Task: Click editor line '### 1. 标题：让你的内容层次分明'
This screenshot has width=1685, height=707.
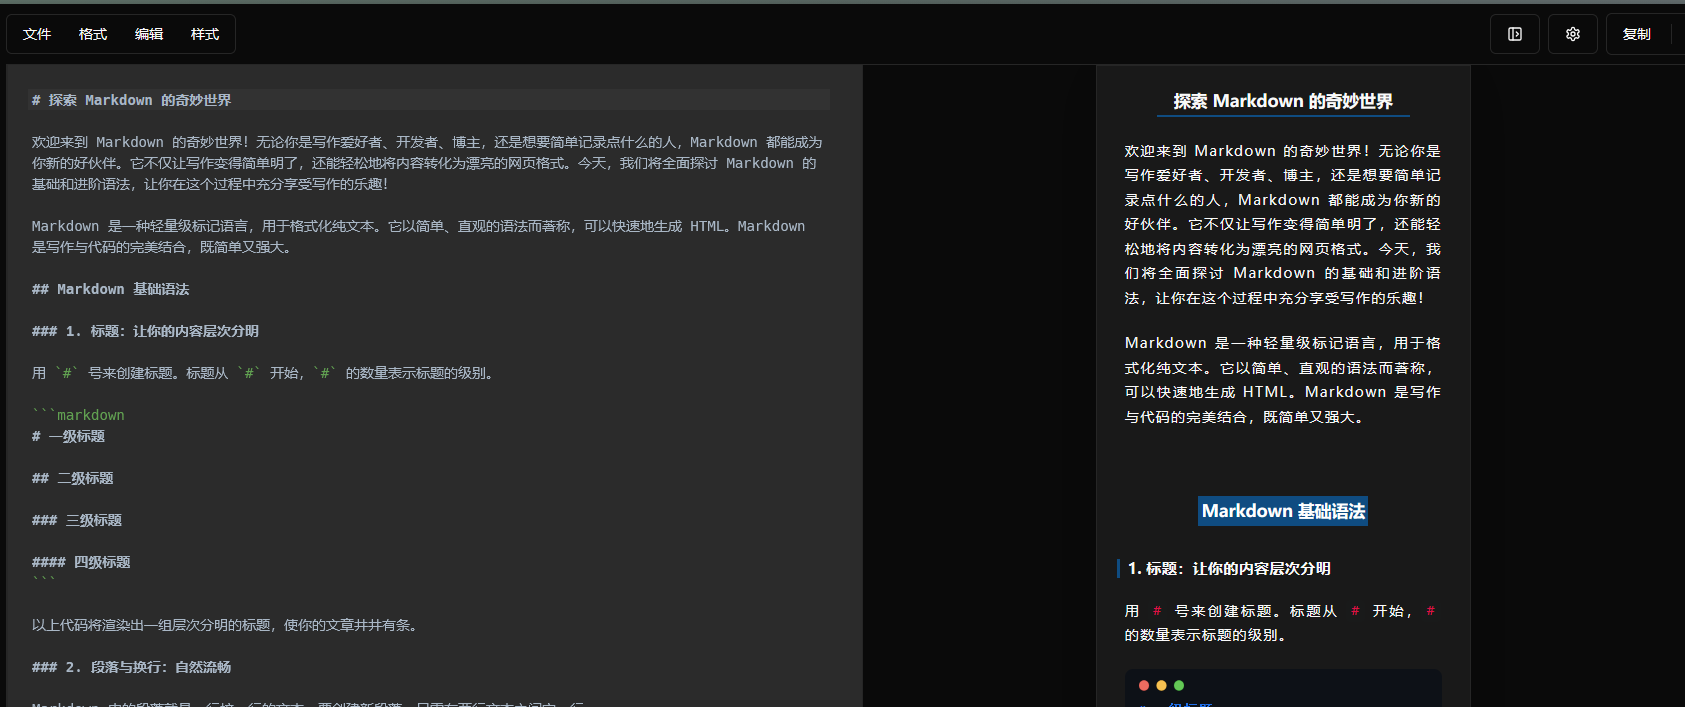Action: 145,331
